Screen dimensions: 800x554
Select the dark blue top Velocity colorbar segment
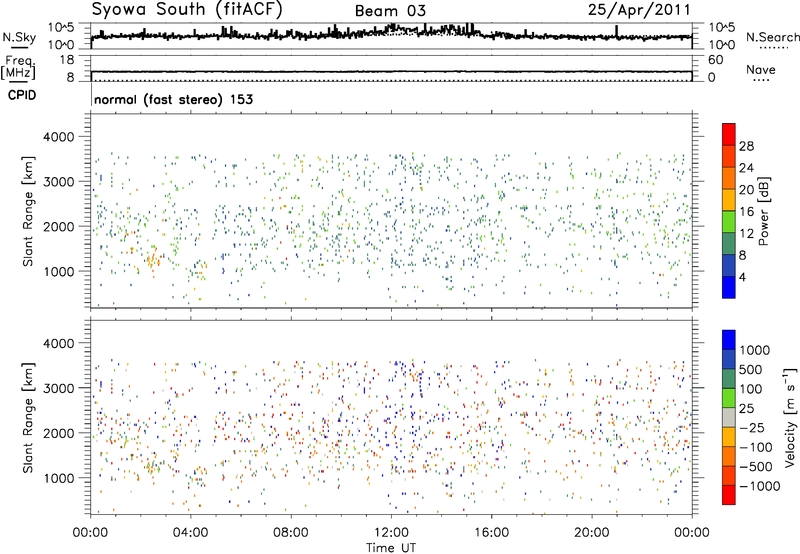(x=729, y=340)
